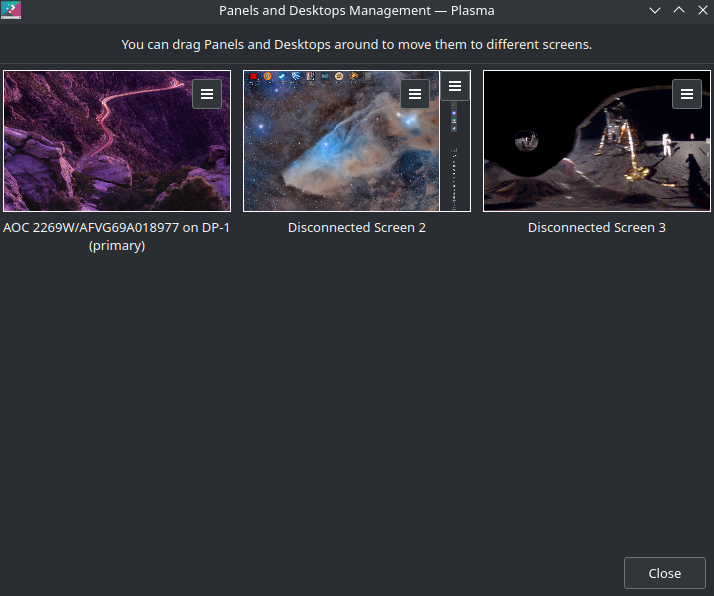Open hamburger menu on Screen 2 vertical panel

(455, 86)
